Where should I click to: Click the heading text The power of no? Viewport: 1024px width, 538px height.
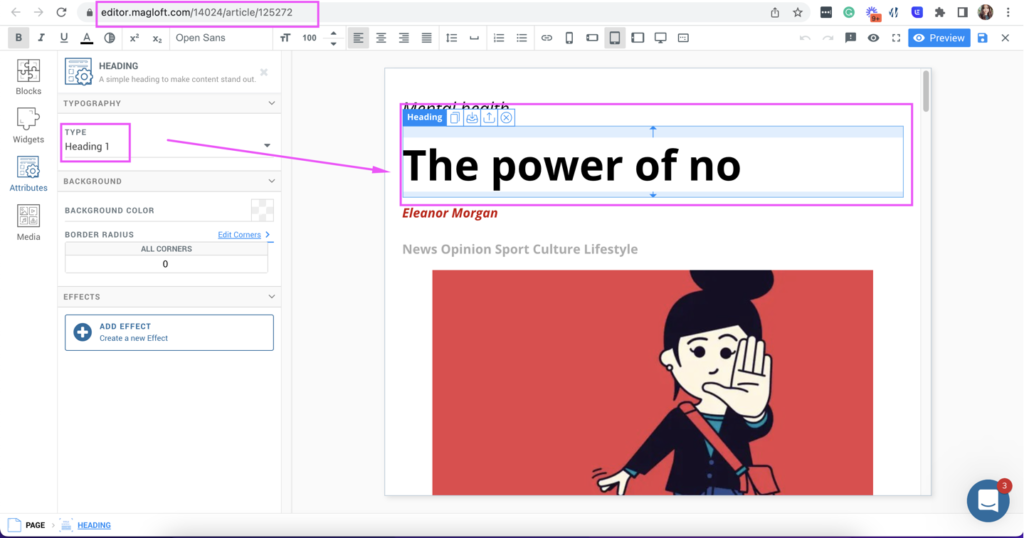click(x=571, y=166)
